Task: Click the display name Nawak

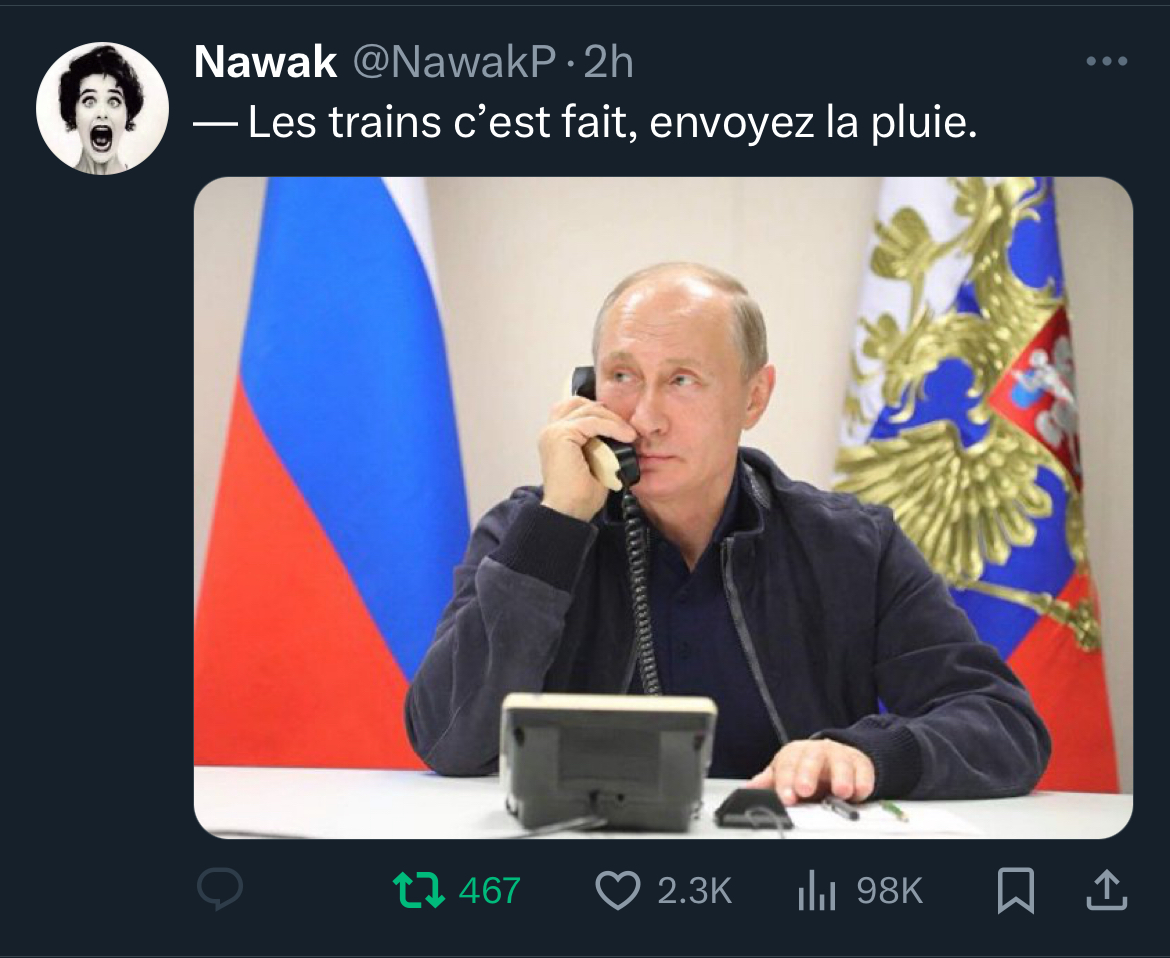Action: 266,61
